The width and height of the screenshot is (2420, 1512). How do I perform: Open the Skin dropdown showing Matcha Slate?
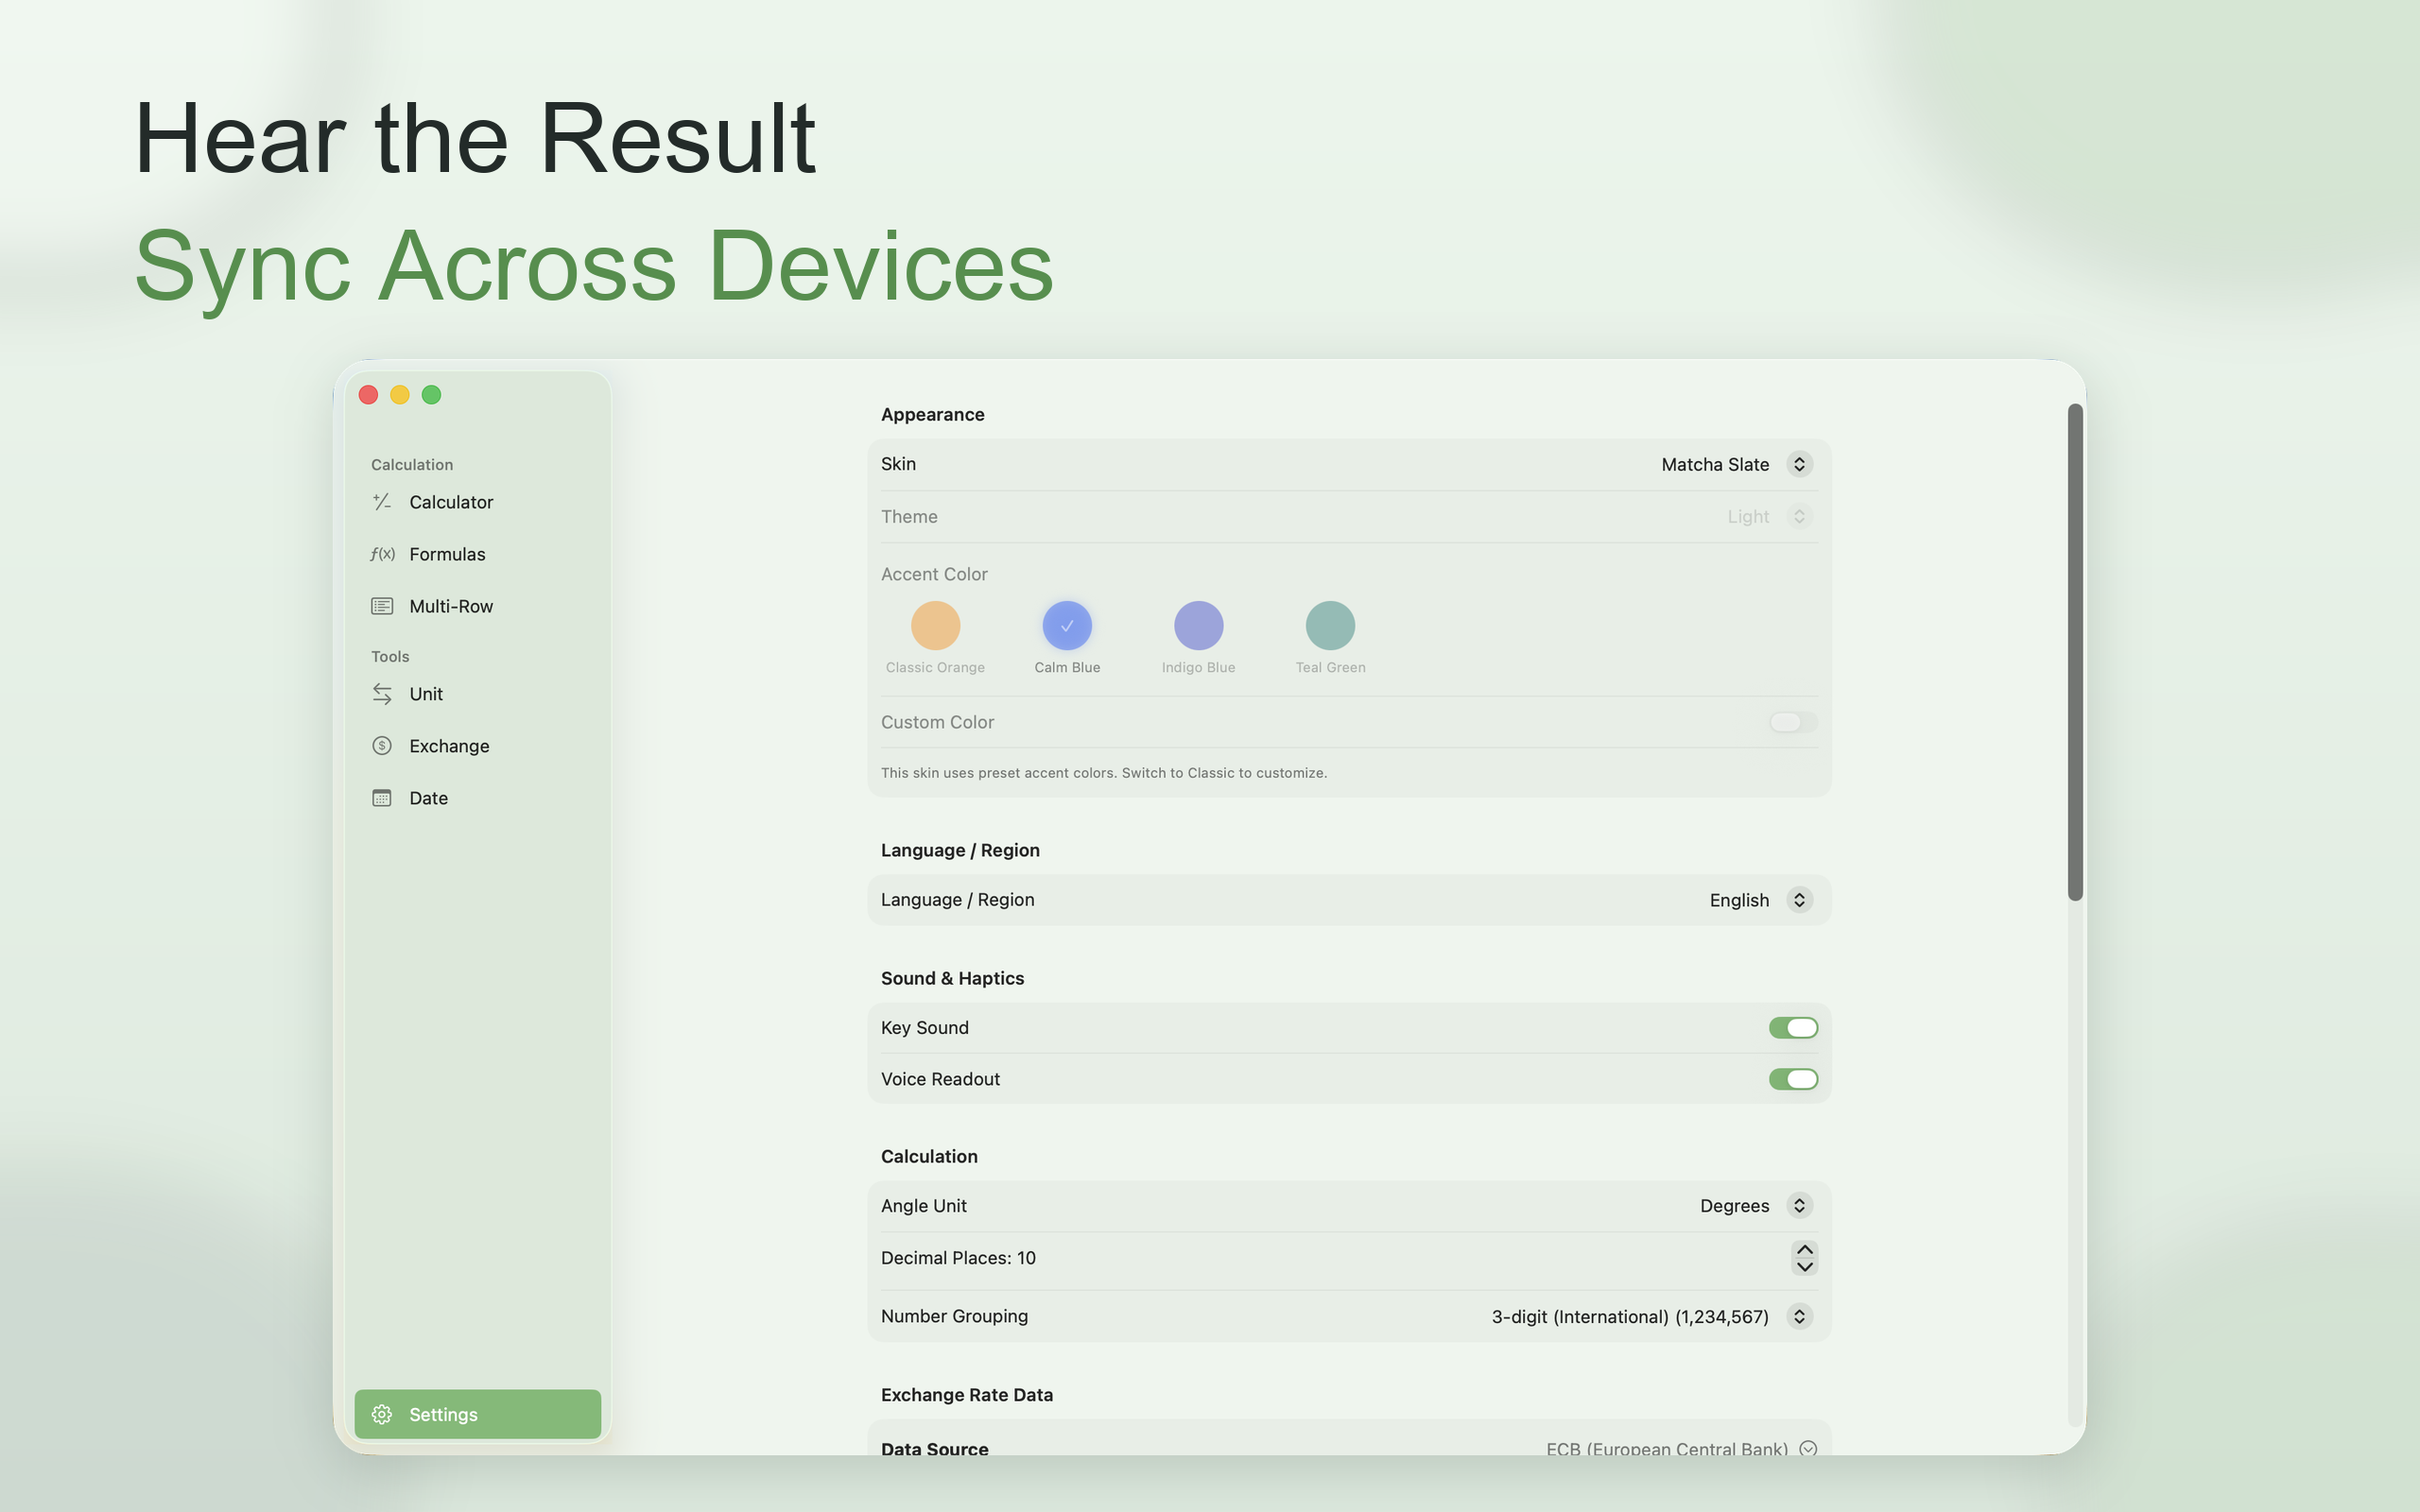tap(1736, 464)
